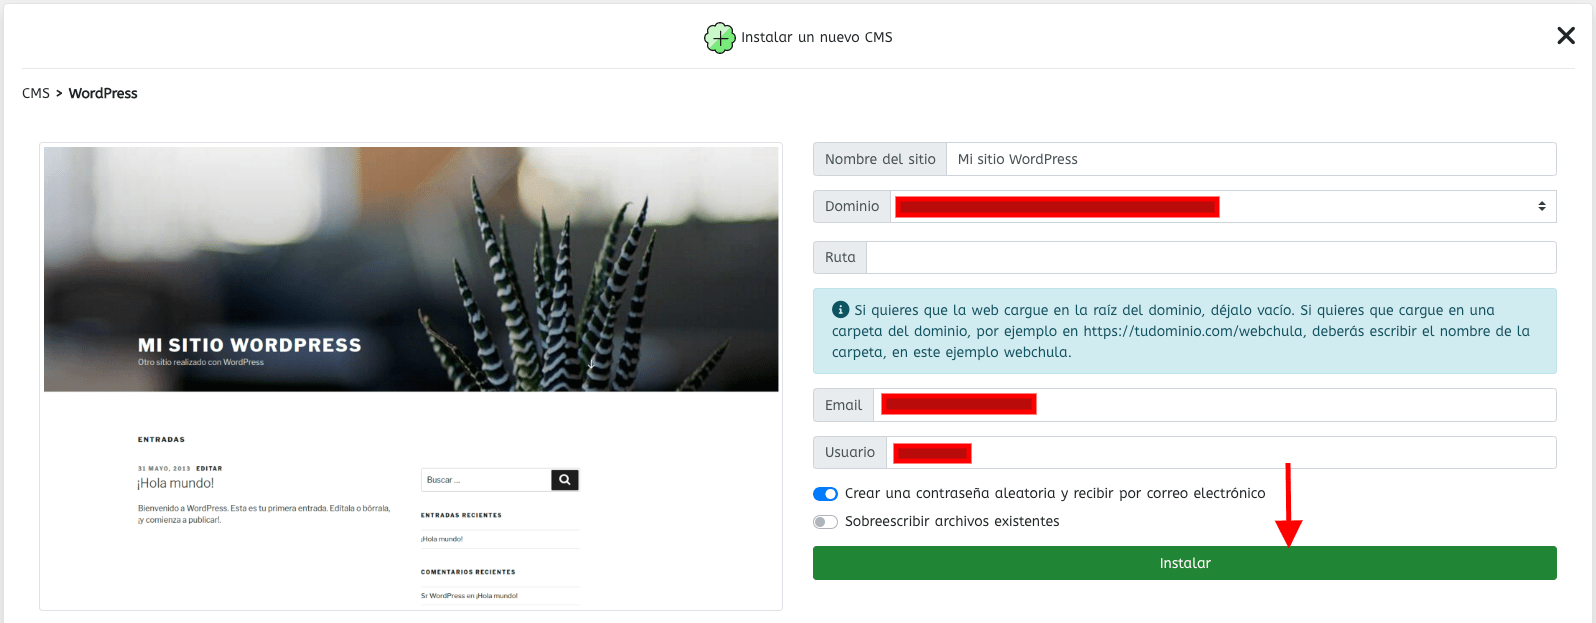Image resolution: width=1596 pixels, height=623 pixels.
Task: Close the Instalar un nuevo CMS dialog
Action: pyautogui.click(x=1566, y=36)
